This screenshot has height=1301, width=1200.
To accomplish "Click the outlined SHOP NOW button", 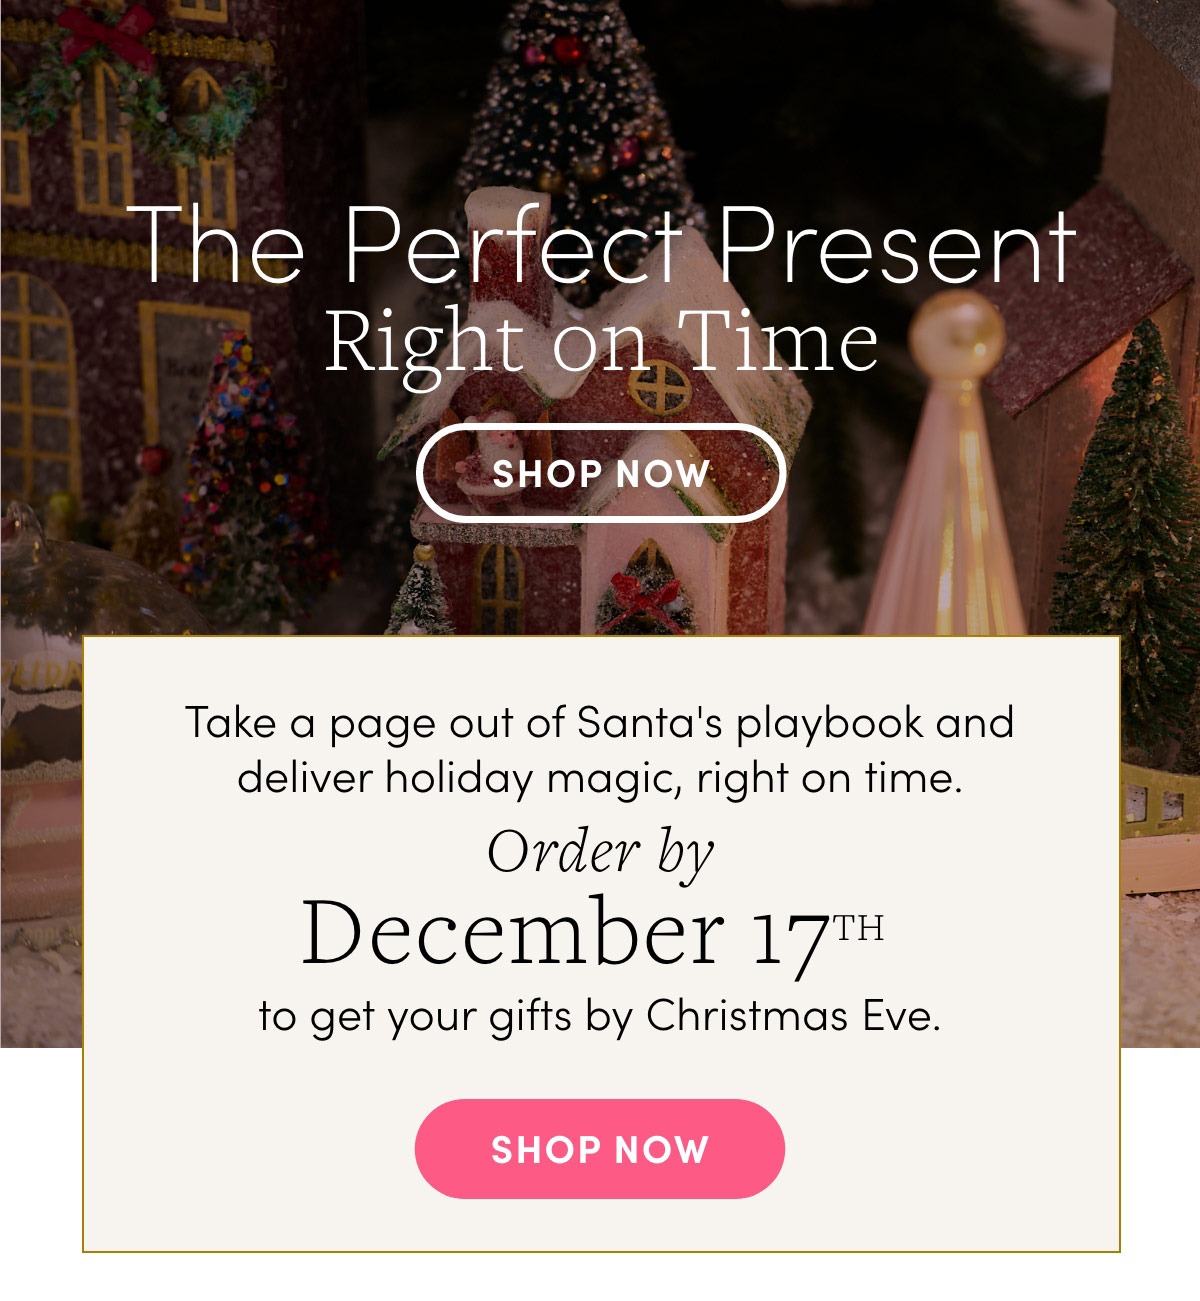I will click(x=599, y=472).
